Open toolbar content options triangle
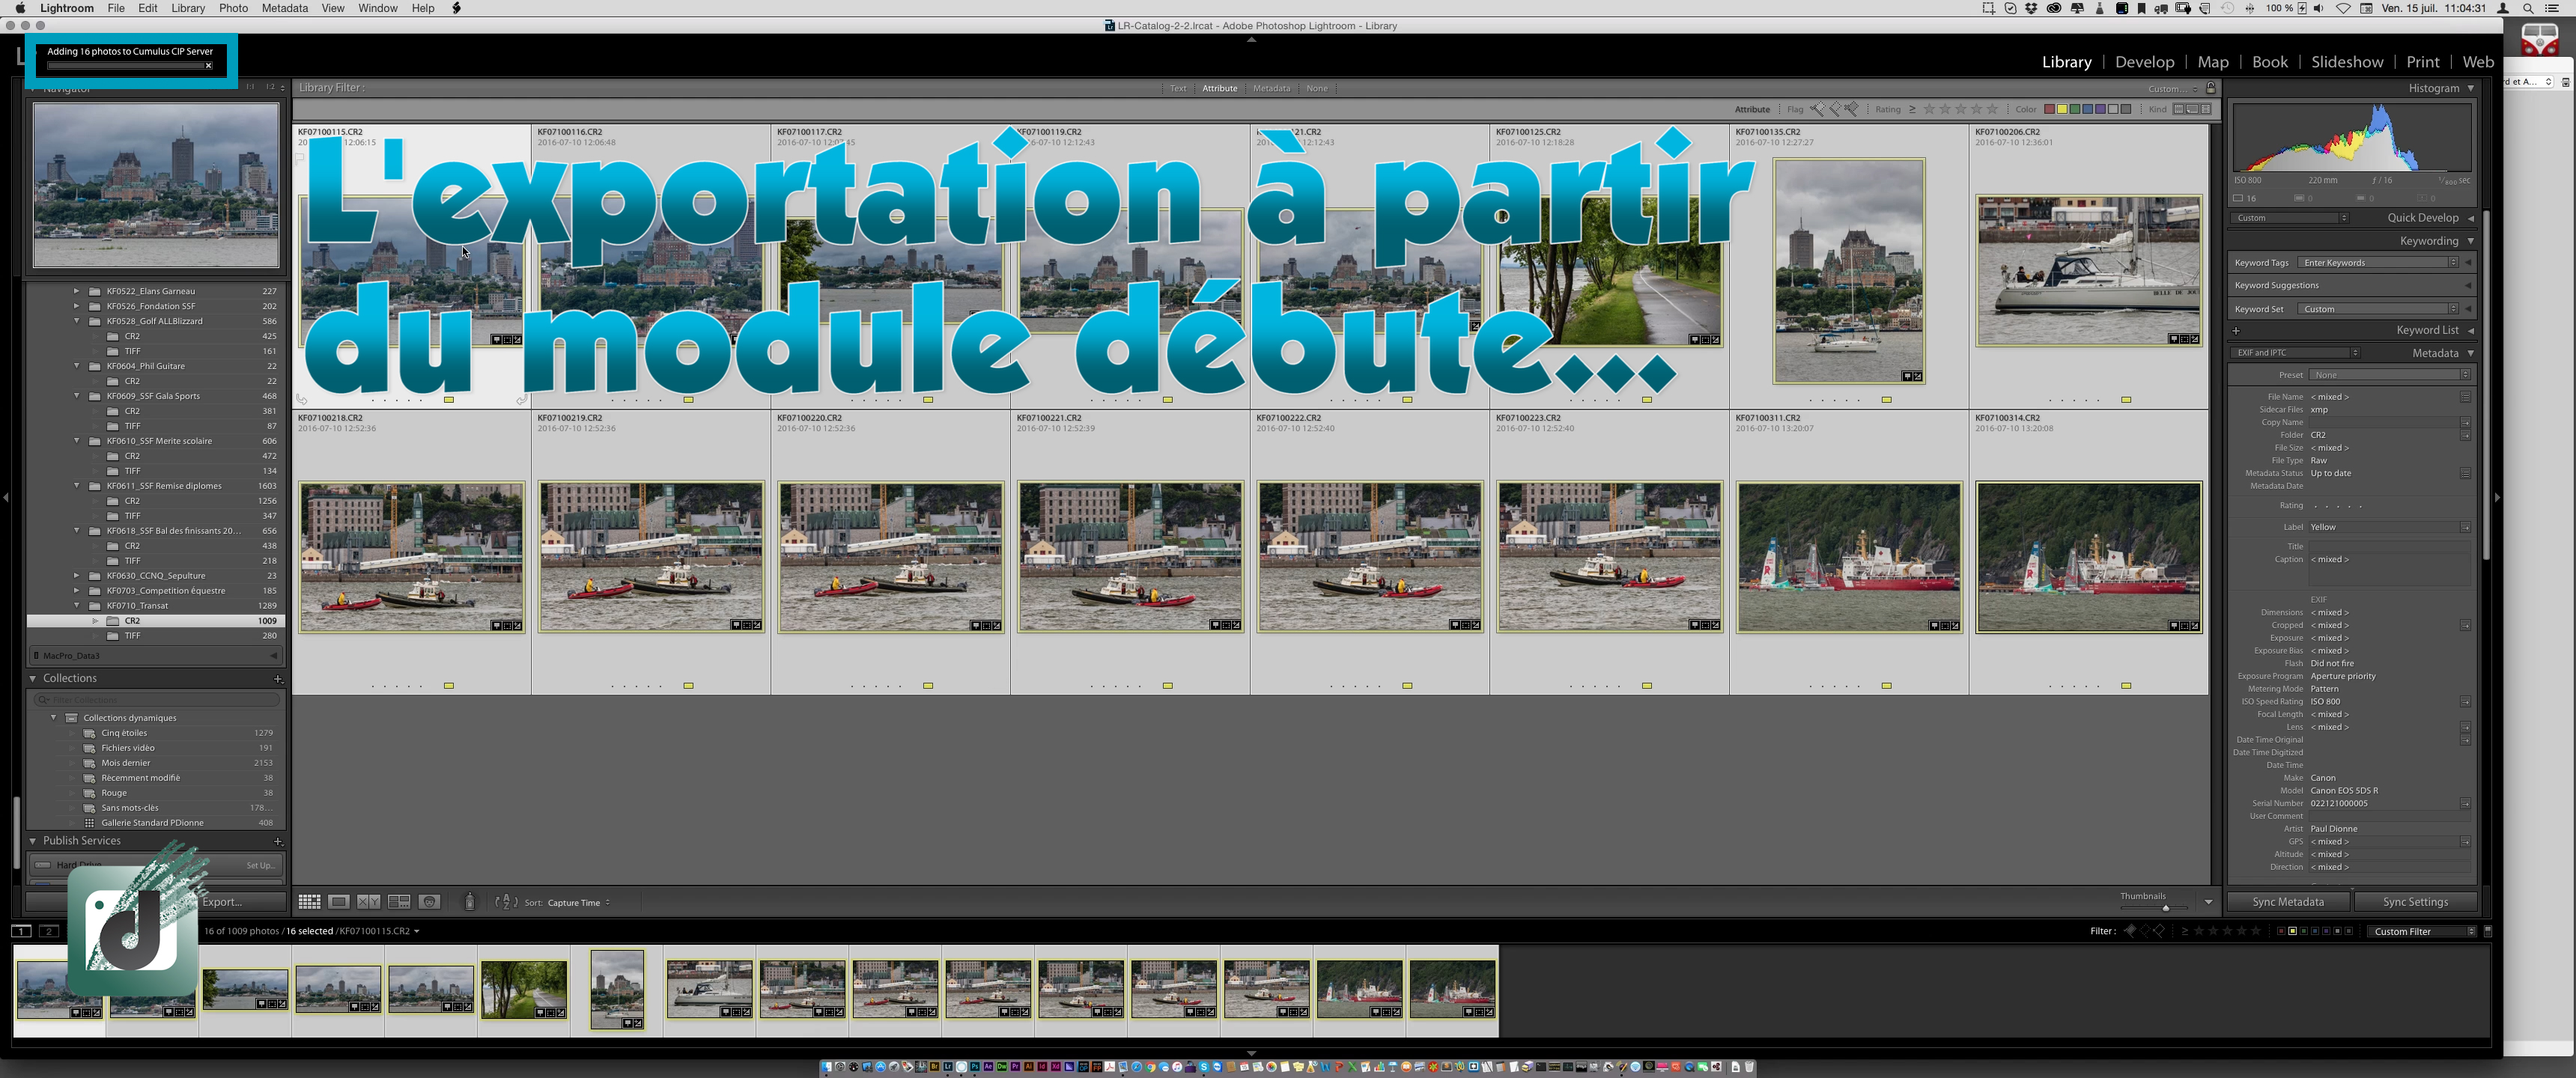Screen dimensions: 2576x1078 (x=2208, y=902)
